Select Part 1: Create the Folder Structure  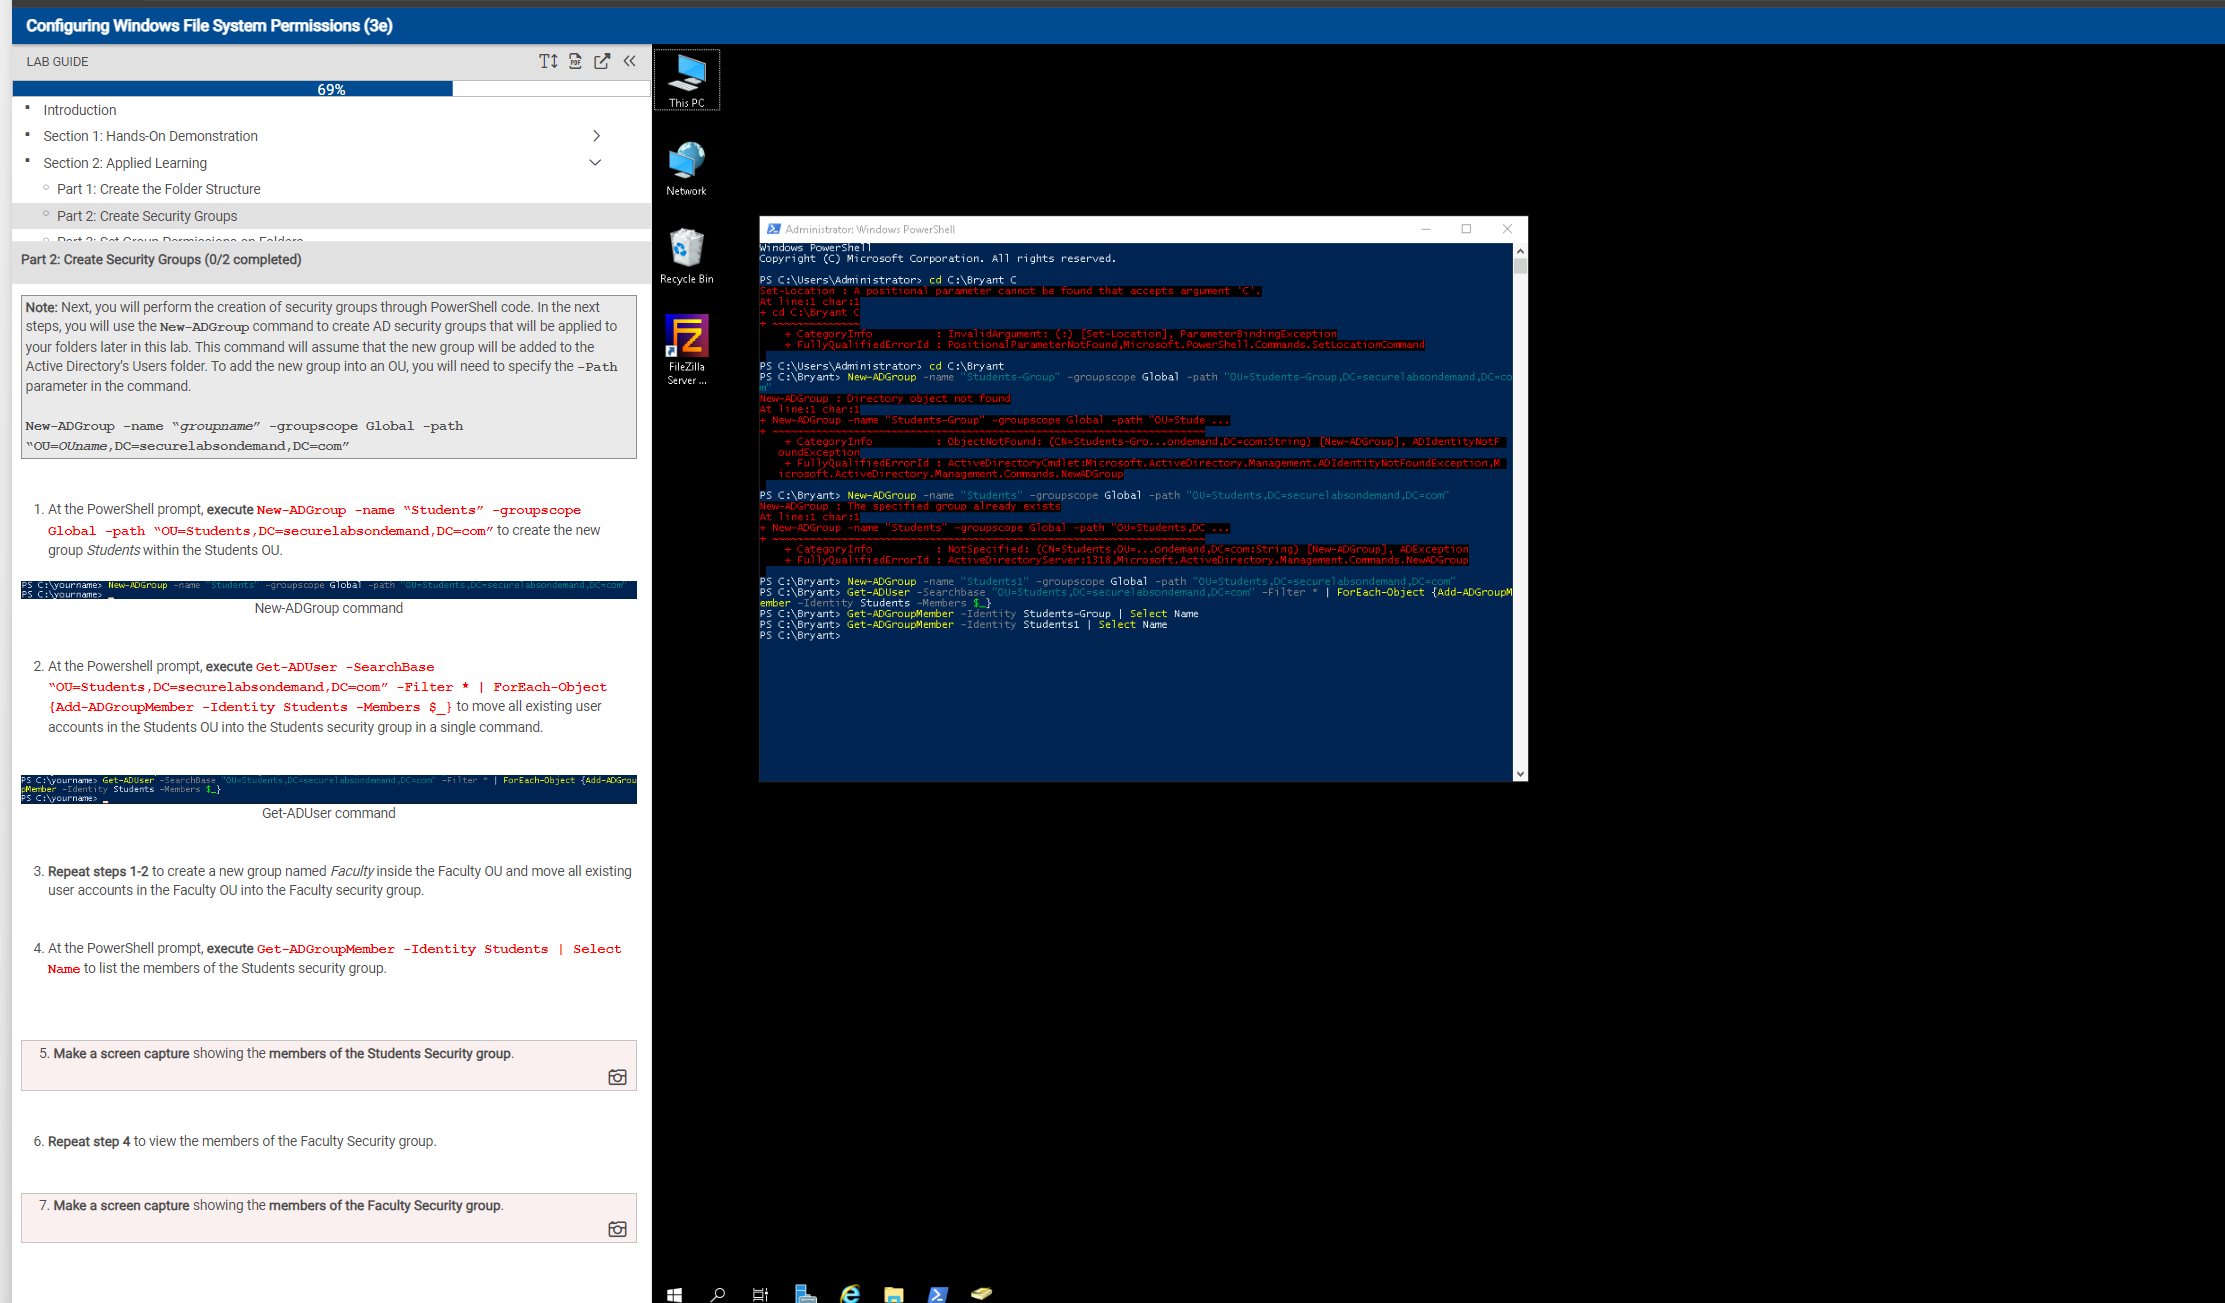[159, 188]
